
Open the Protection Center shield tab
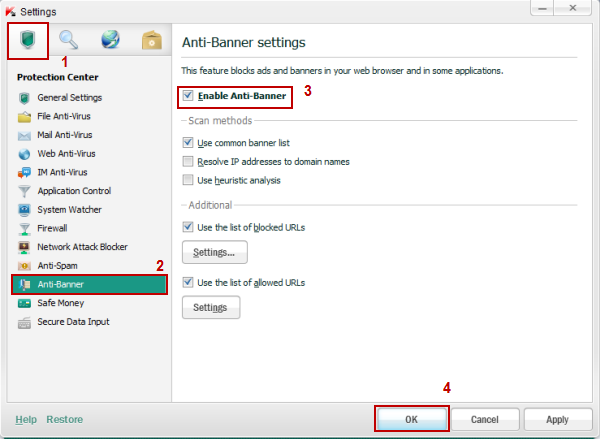tap(28, 40)
